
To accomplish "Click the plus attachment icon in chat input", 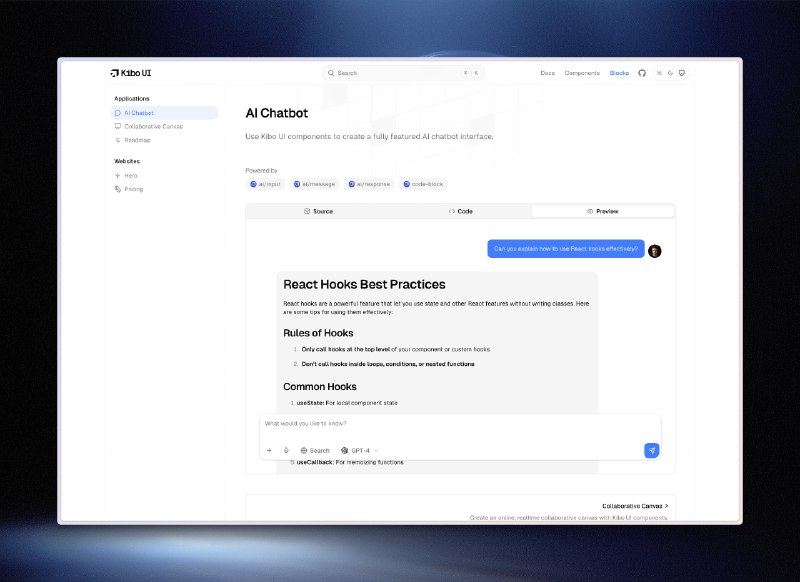I will tap(269, 450).
